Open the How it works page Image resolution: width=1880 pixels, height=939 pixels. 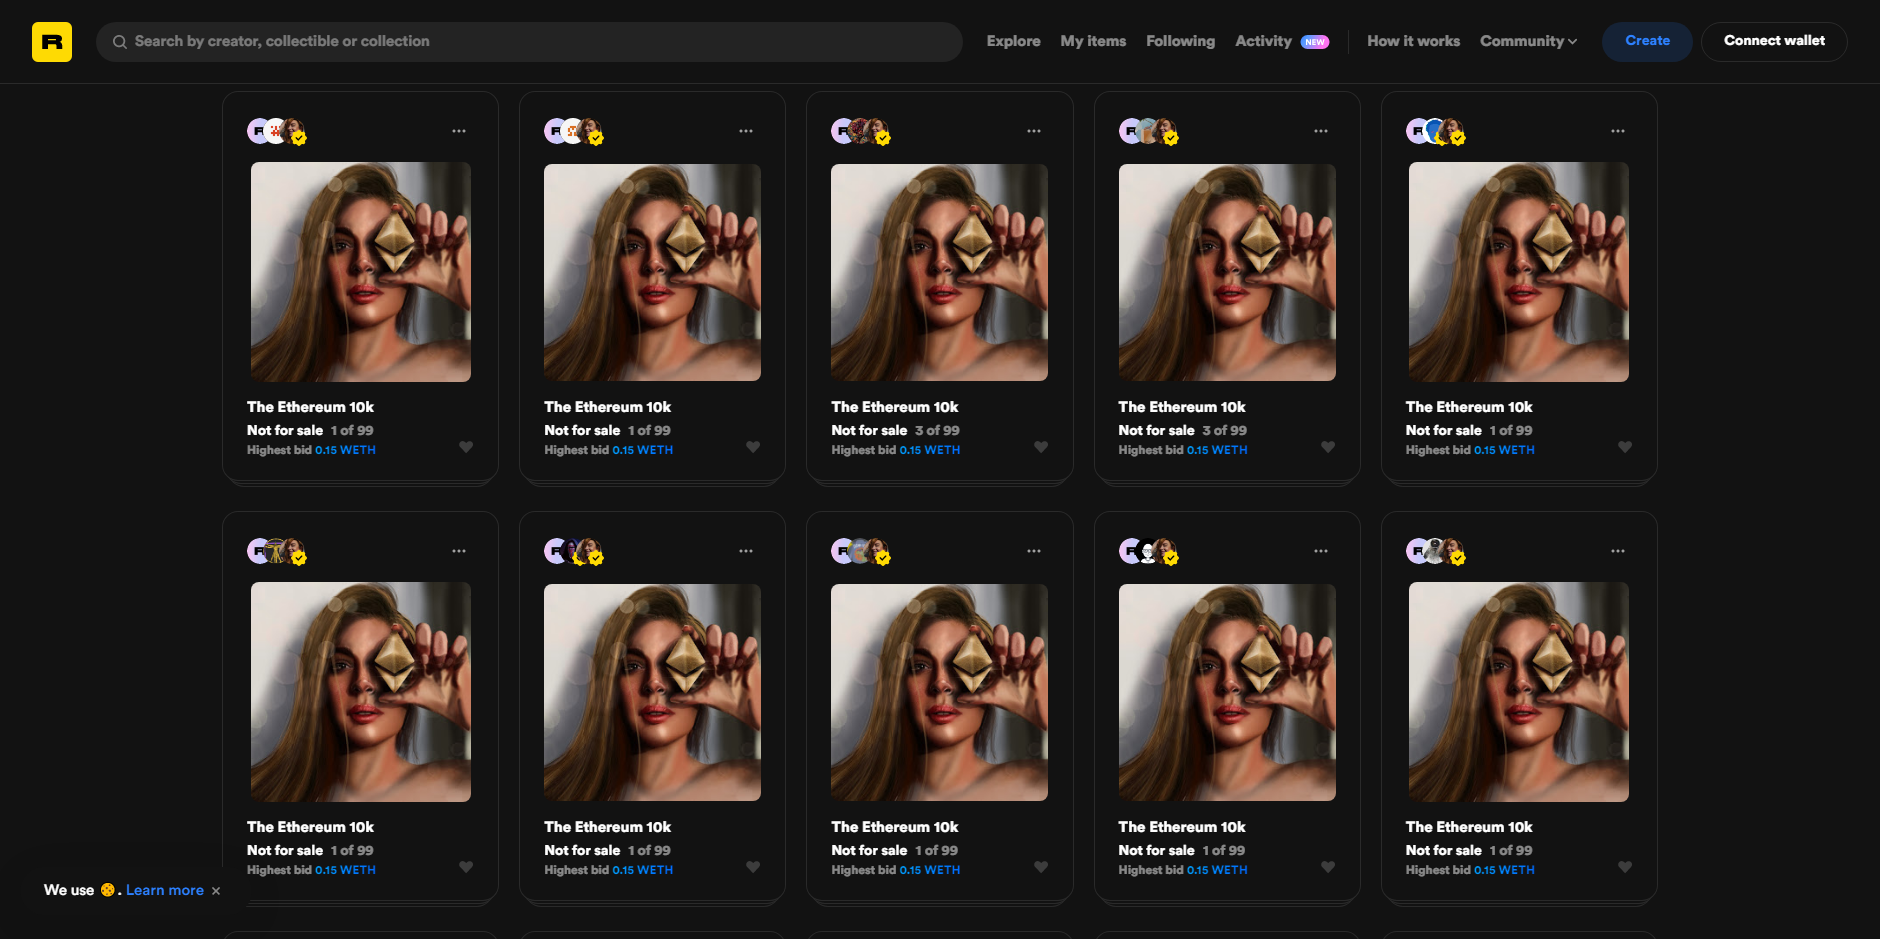pos(1413,41)
